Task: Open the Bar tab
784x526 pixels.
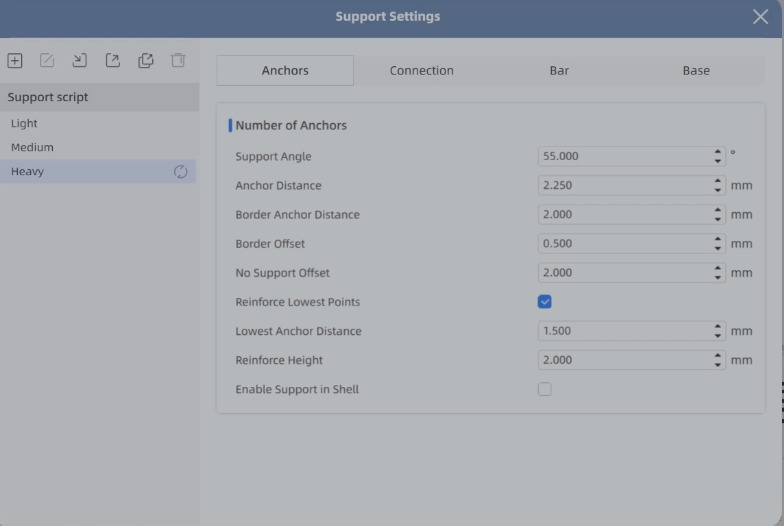Action: pos(559,71)
